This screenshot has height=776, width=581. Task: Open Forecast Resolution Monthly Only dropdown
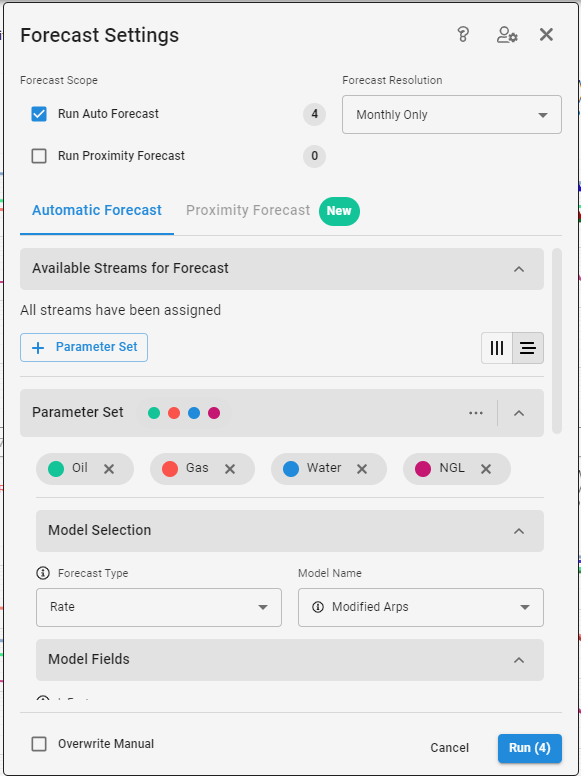tap(452, 115)
